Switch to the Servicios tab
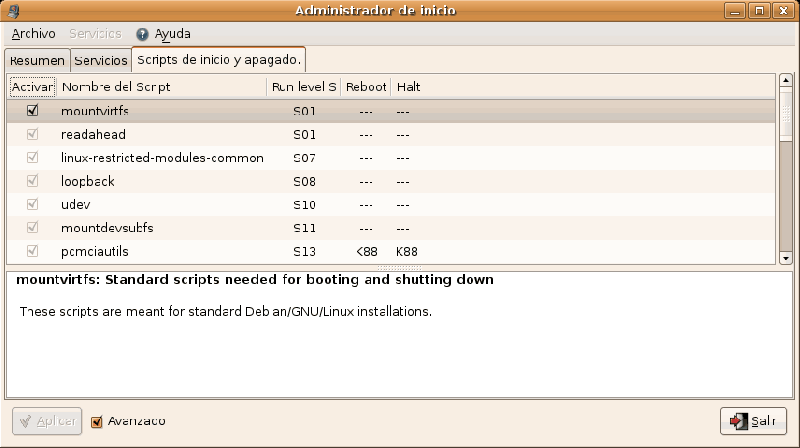The image size is (800, 448). click(101, 60)
